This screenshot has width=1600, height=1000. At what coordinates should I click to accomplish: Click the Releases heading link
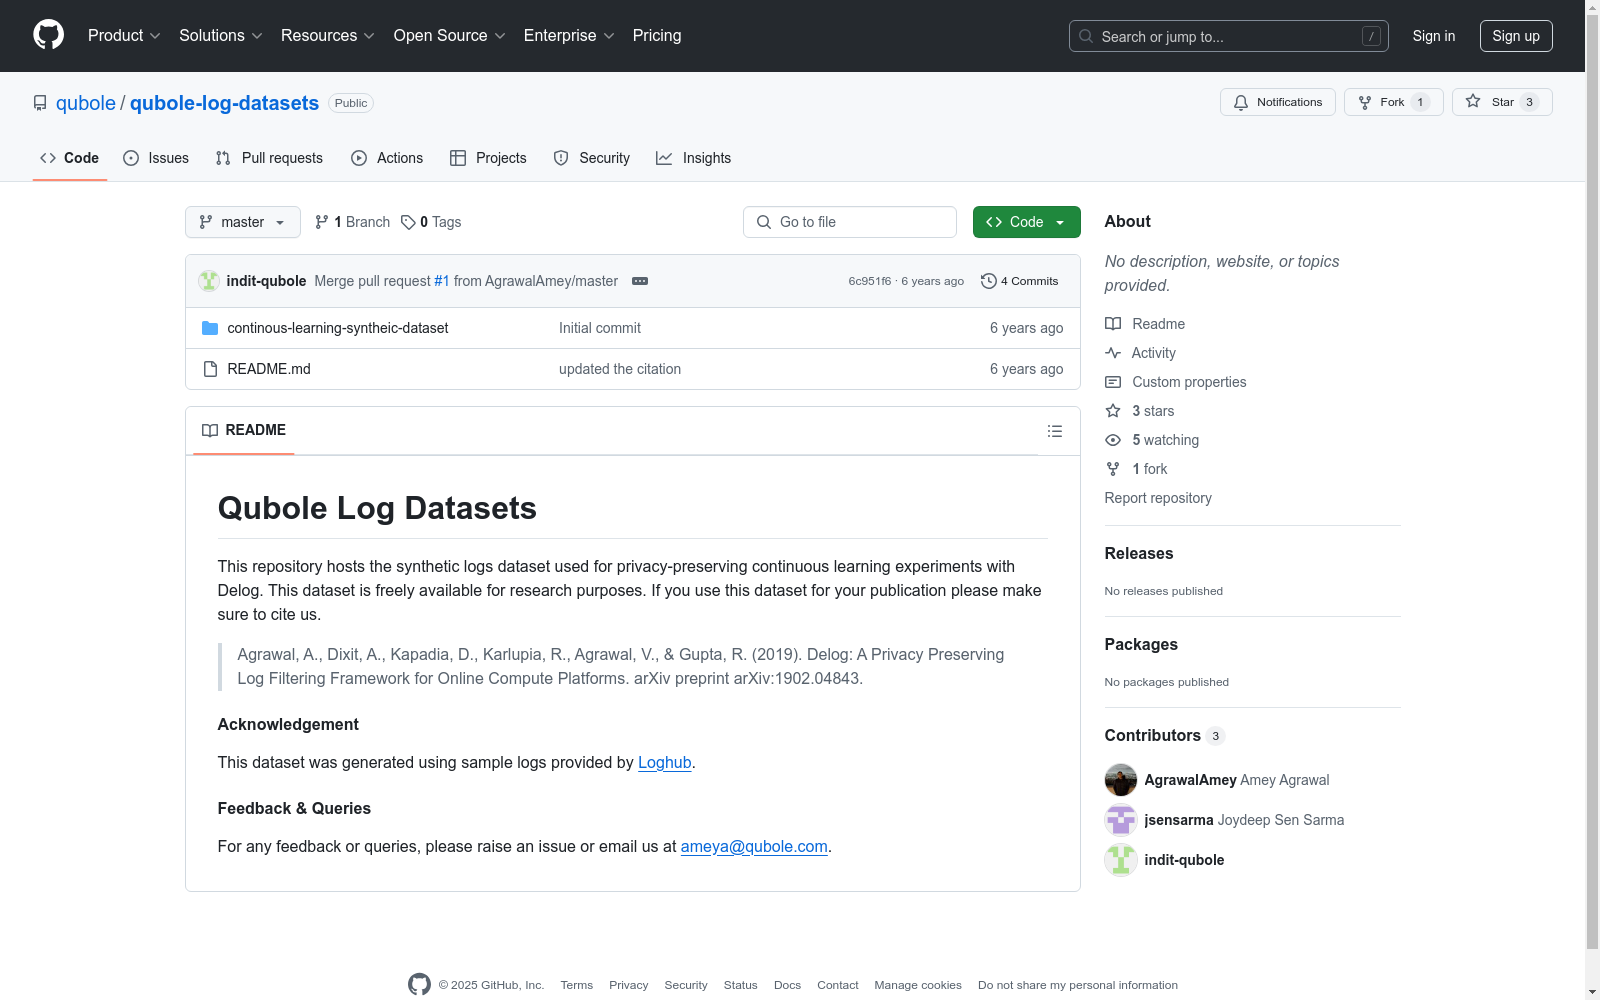(x=1139, y=553)
